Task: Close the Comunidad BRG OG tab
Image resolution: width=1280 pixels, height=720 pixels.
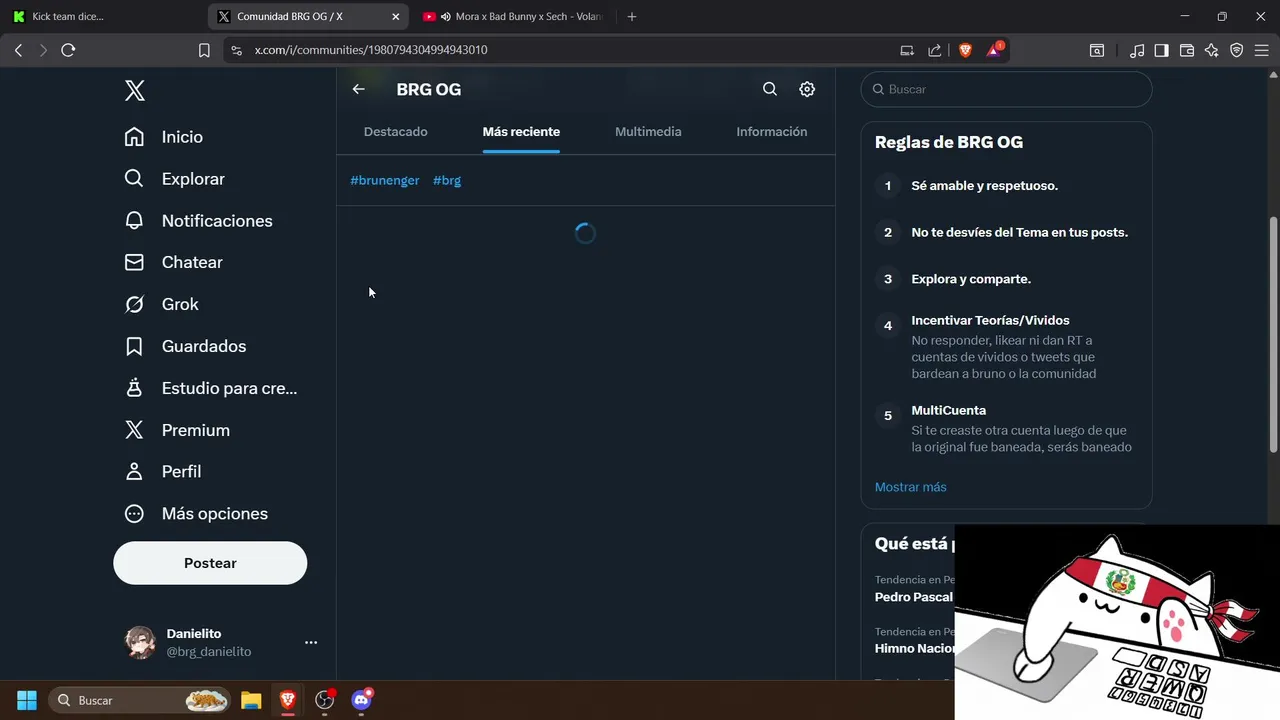Action: coord(396,16)
